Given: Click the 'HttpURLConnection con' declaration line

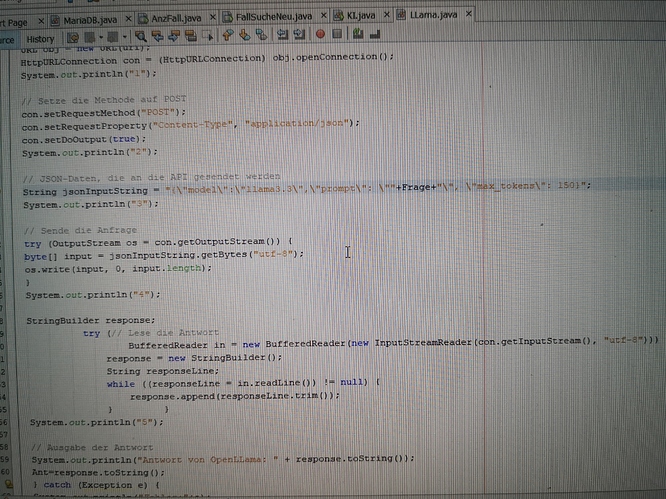Looking at the screenshot, I should 207,59.
